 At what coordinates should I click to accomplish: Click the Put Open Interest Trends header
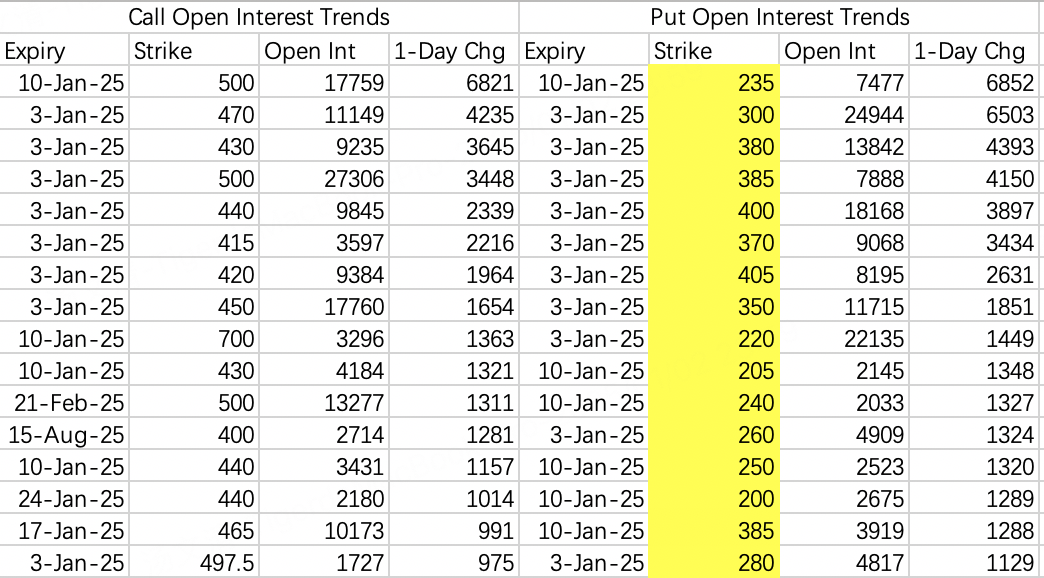tap(780, 17)
